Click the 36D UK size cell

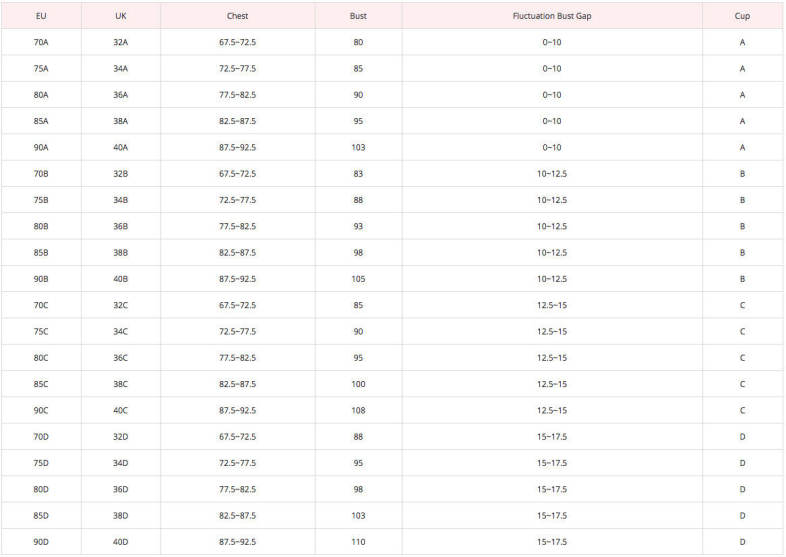point(121,489)
